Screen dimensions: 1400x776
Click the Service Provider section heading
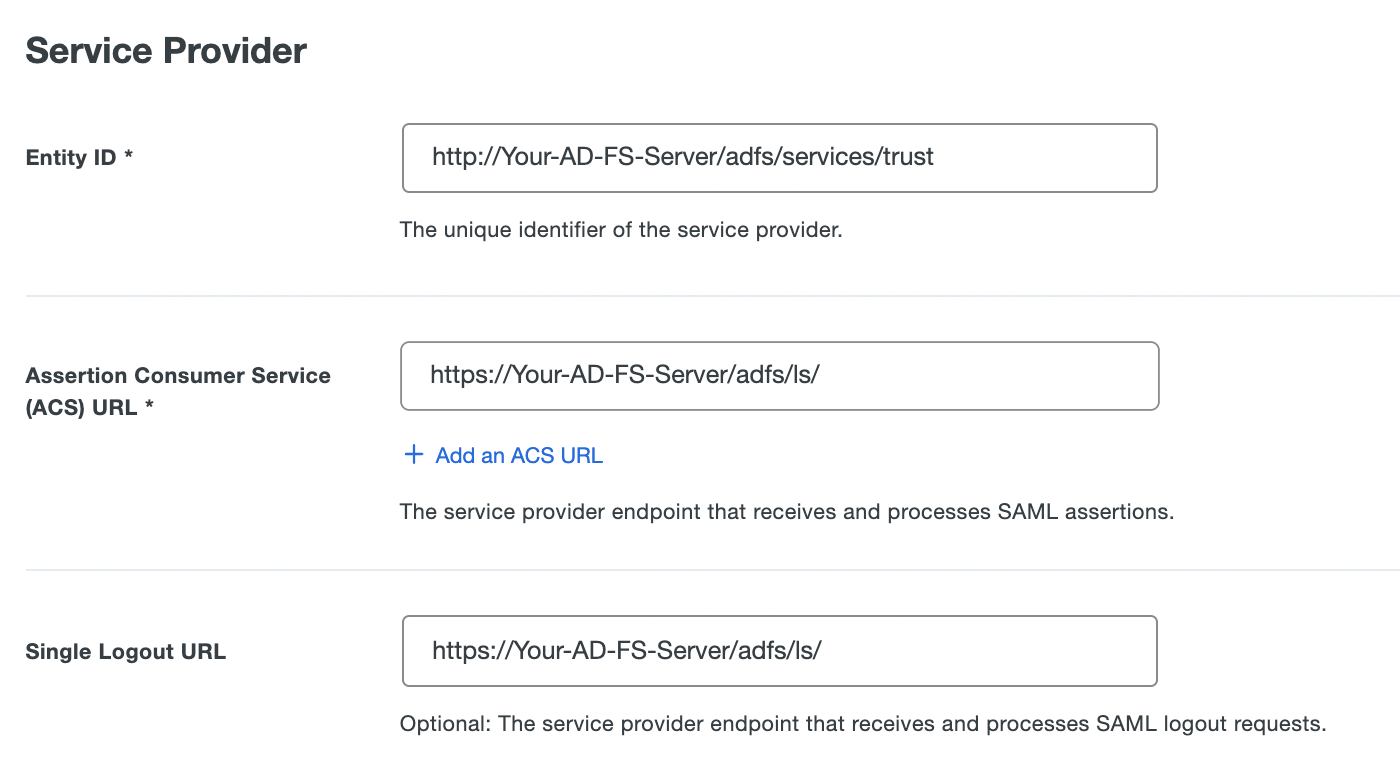tap(165, 50)
